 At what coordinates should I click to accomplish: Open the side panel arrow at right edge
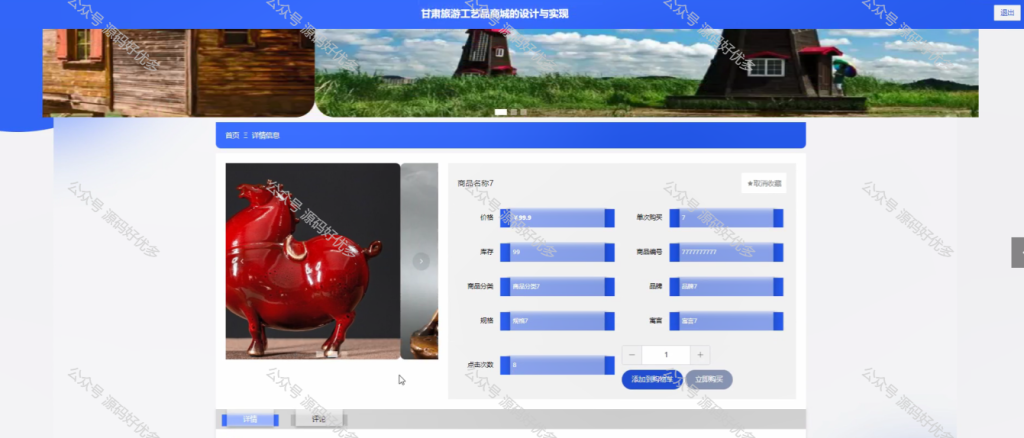1017,253
